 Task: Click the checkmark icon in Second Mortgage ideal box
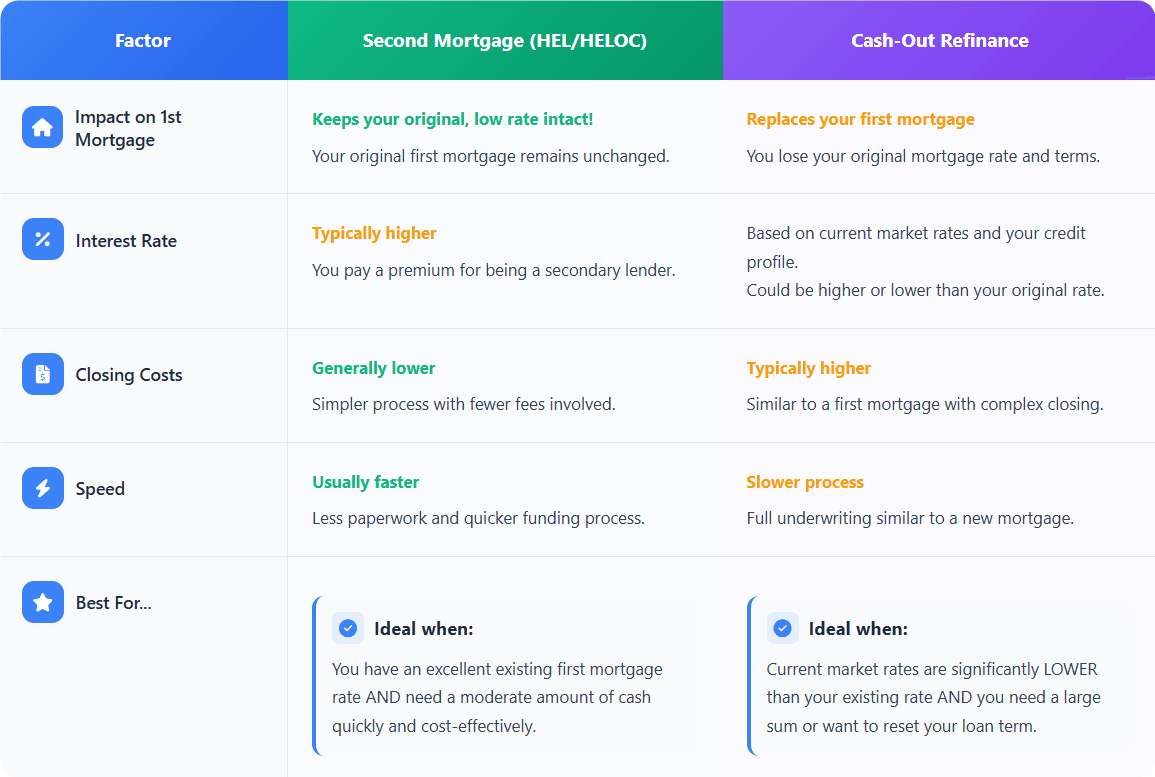(x=348, y=628)
